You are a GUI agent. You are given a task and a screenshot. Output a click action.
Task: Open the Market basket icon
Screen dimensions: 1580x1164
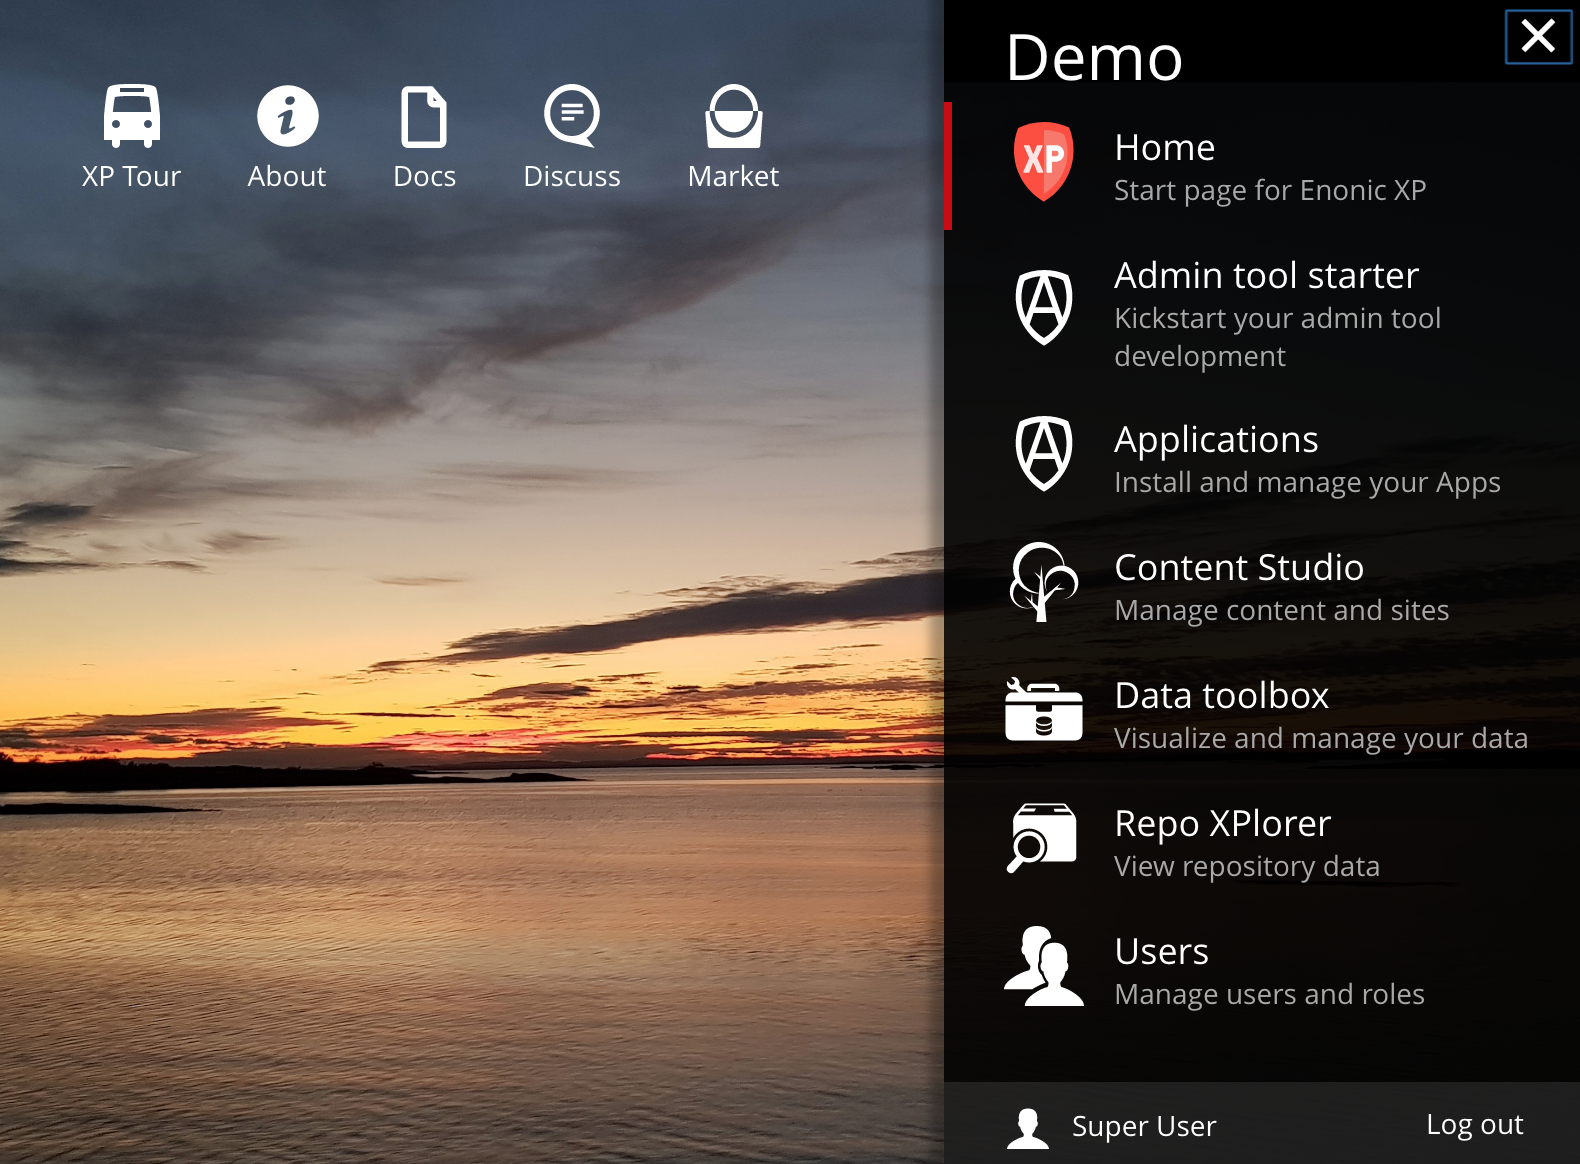(x=734, y=116)
